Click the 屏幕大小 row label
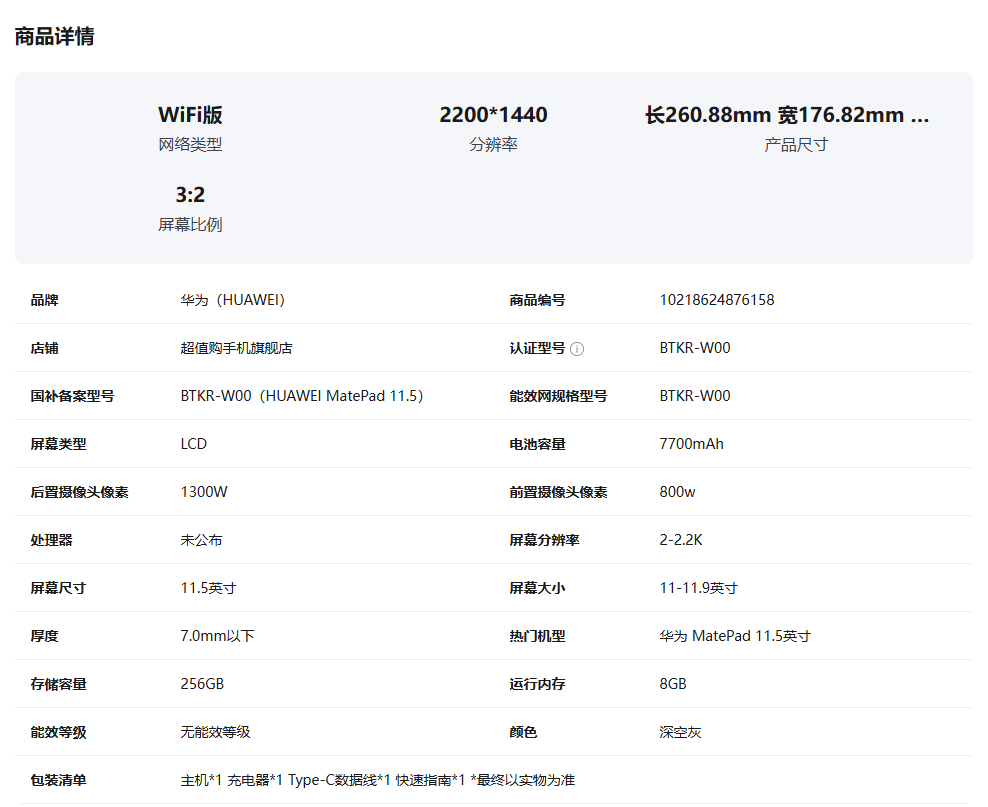The height and width of the screenshot is (807, 988). (x=537, y=588)
